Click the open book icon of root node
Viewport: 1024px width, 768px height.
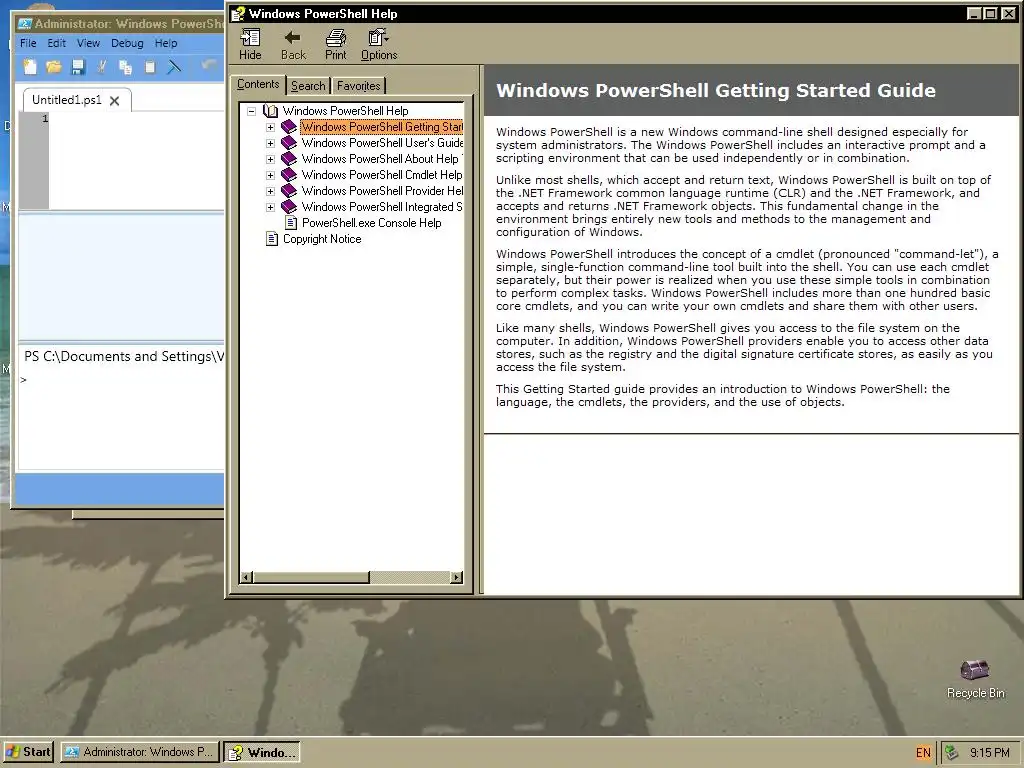pos(270,111)
